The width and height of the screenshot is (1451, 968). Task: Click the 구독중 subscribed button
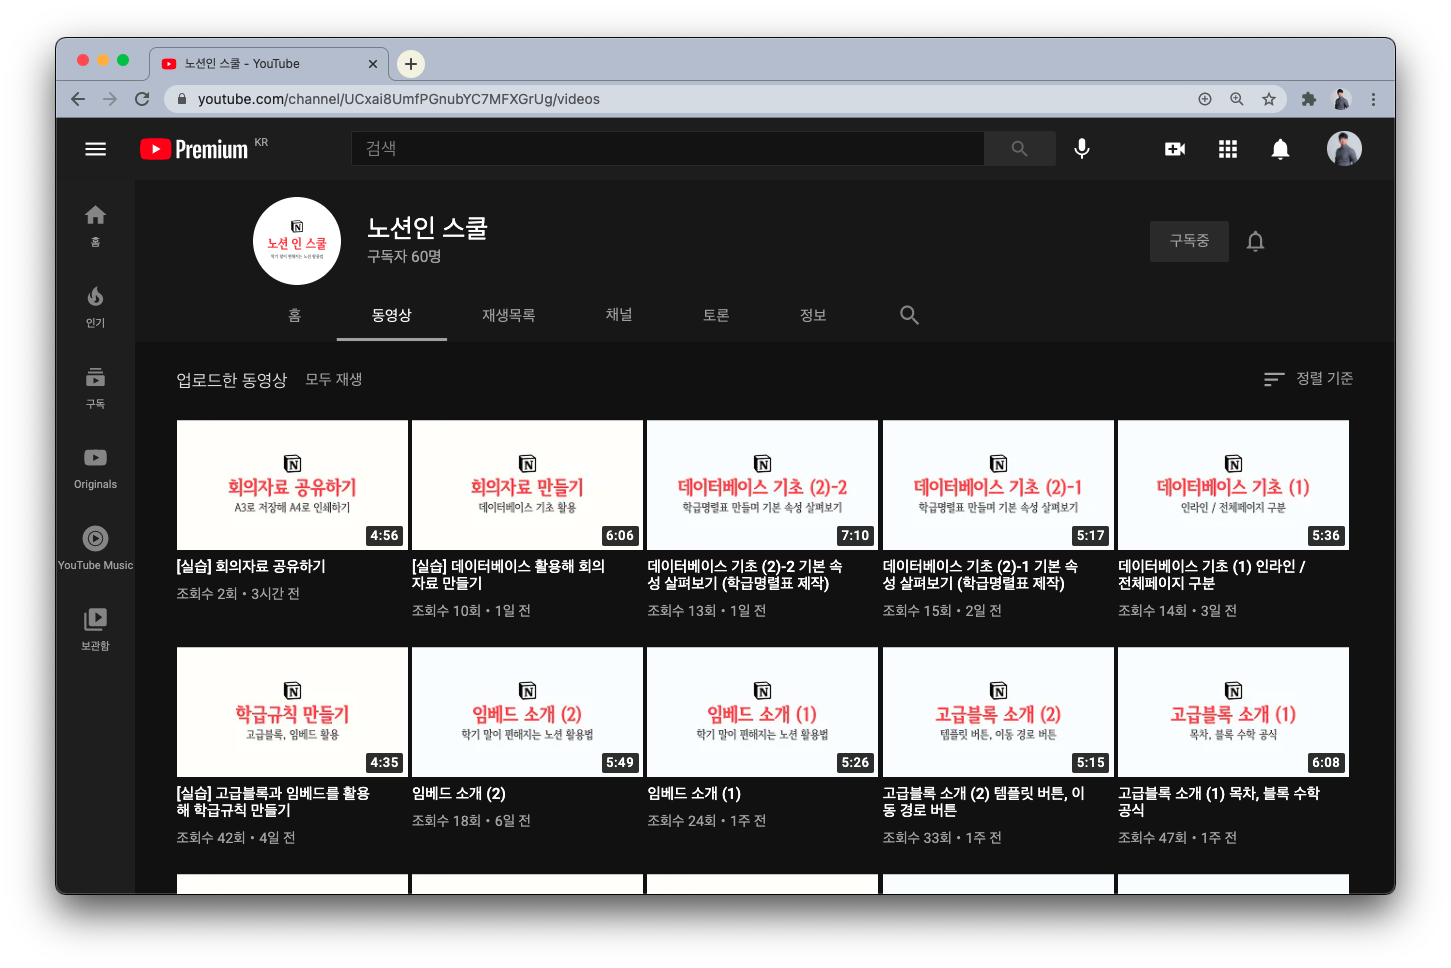[x=1189, y=241]
